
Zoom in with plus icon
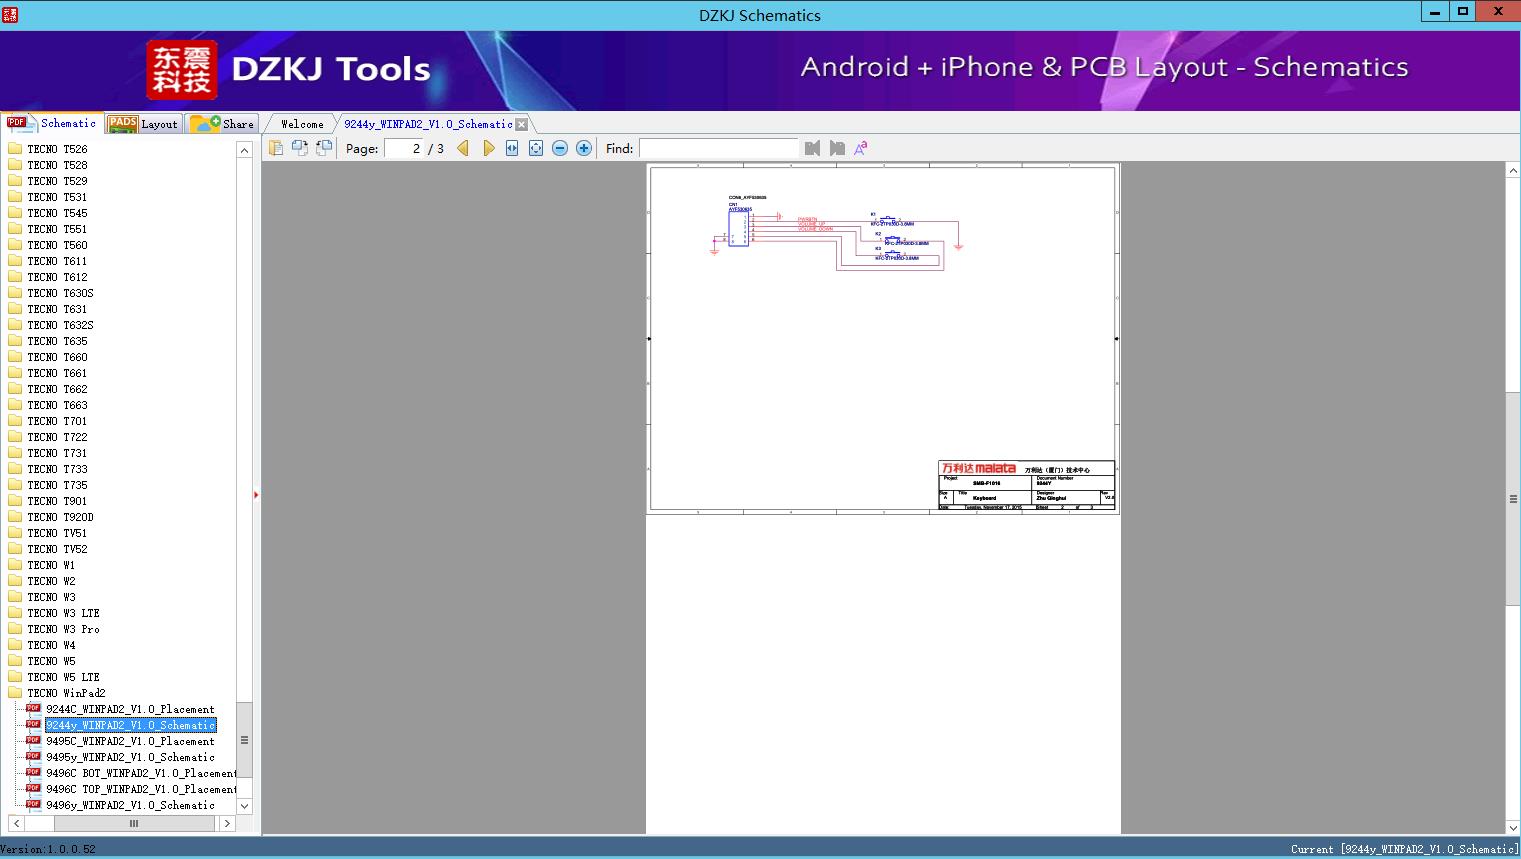pos(584,148)
